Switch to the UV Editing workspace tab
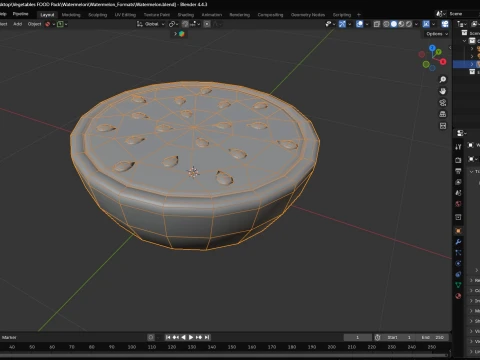This screenshot has width=480, height=360. (x=125, y=15)
